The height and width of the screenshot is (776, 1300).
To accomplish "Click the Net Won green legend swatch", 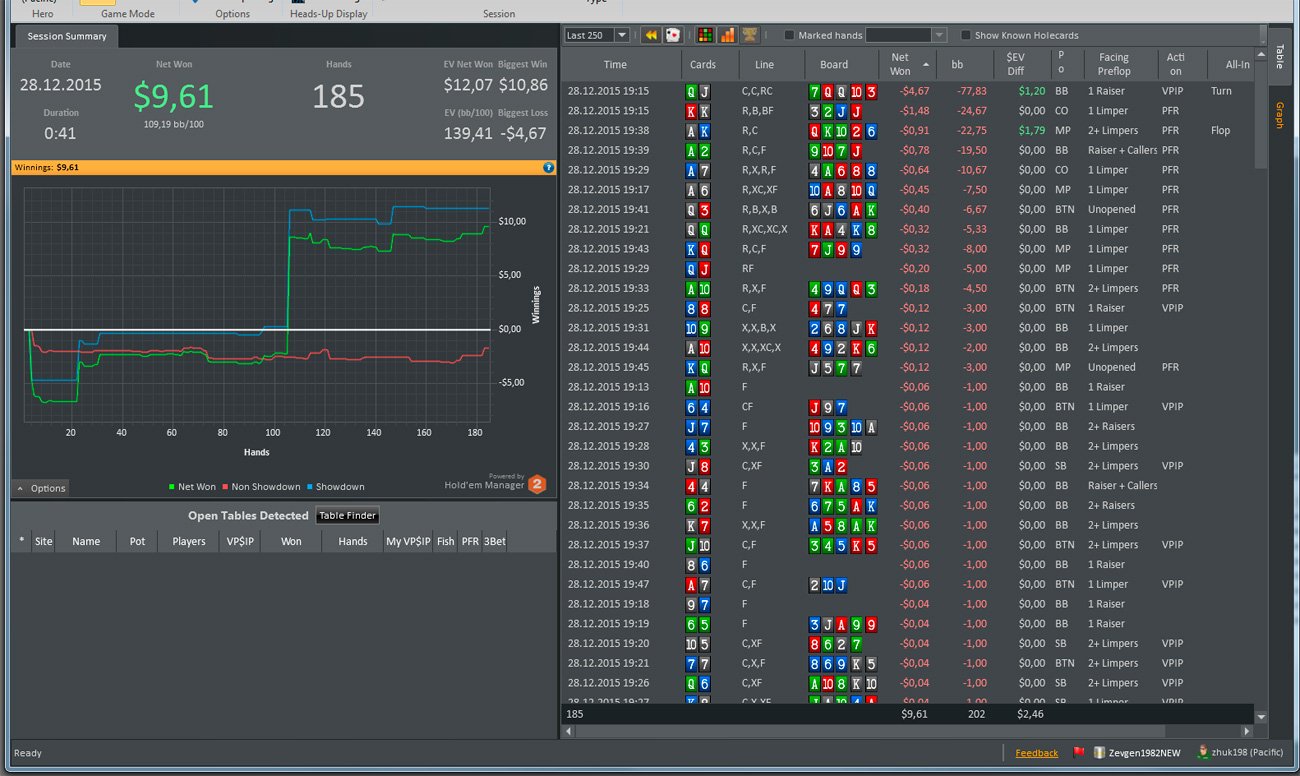I will 171,487.
